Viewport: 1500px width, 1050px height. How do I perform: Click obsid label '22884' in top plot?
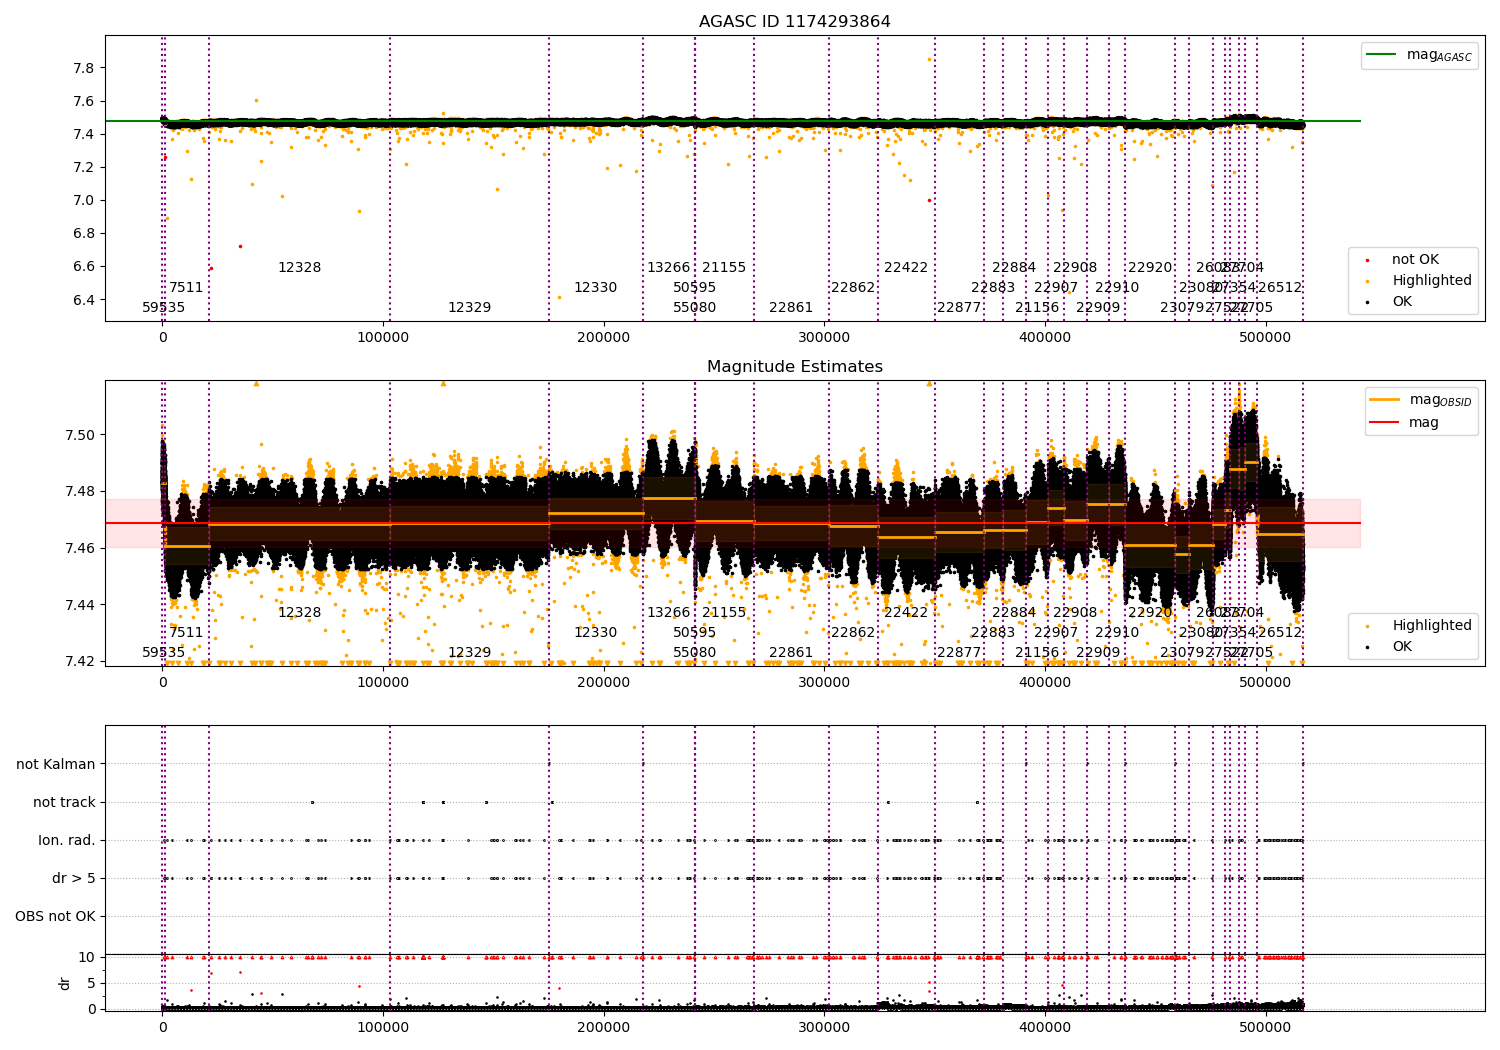pos(1014,268)
